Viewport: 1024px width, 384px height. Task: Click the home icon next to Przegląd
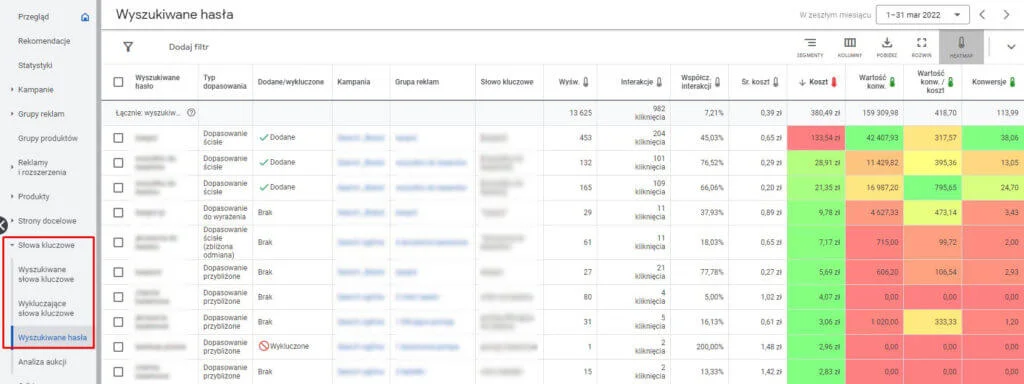coord(85,17)
